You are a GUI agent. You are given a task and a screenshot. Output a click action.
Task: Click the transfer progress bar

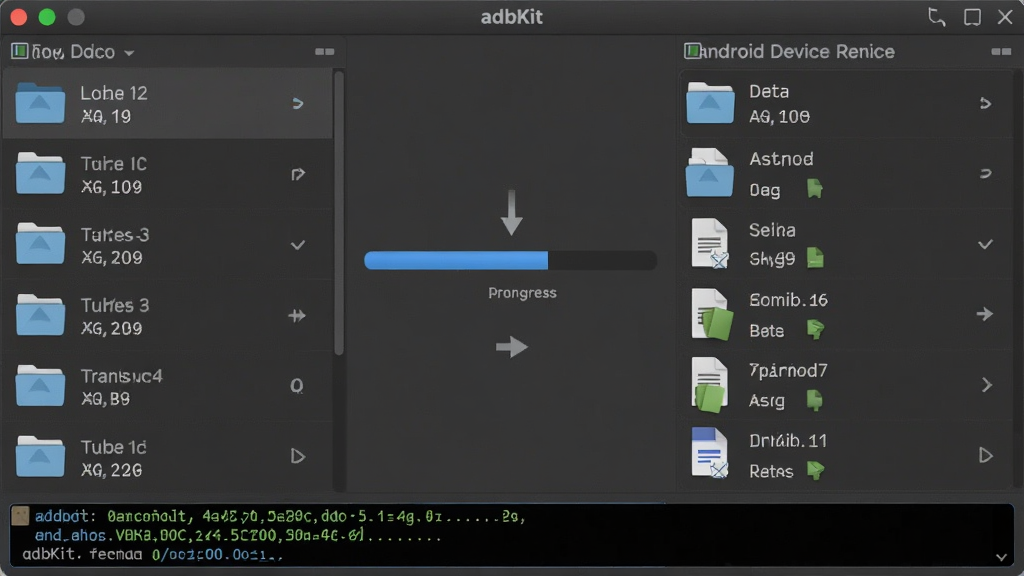pyautogui.click(x=510, y=260)
